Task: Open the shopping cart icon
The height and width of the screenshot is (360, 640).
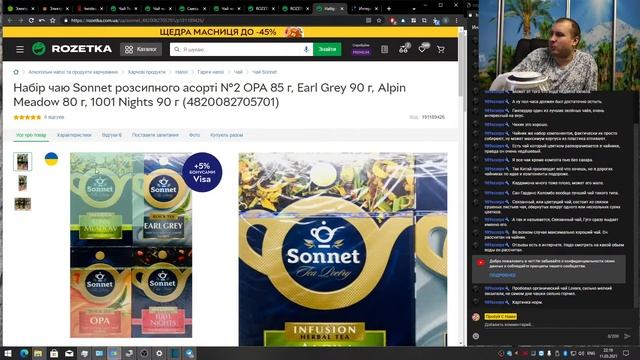Action: coord(441,49)
